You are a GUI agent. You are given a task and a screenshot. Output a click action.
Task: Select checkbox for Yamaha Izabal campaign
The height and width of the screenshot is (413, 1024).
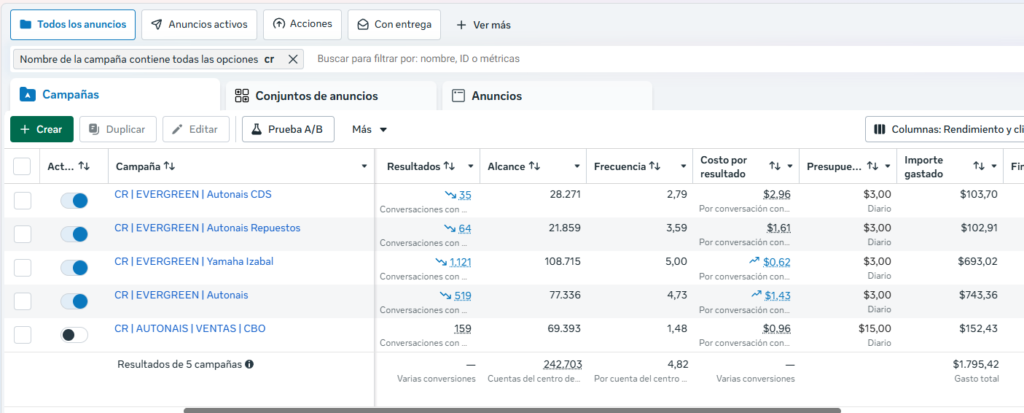(x=22, y=267)
